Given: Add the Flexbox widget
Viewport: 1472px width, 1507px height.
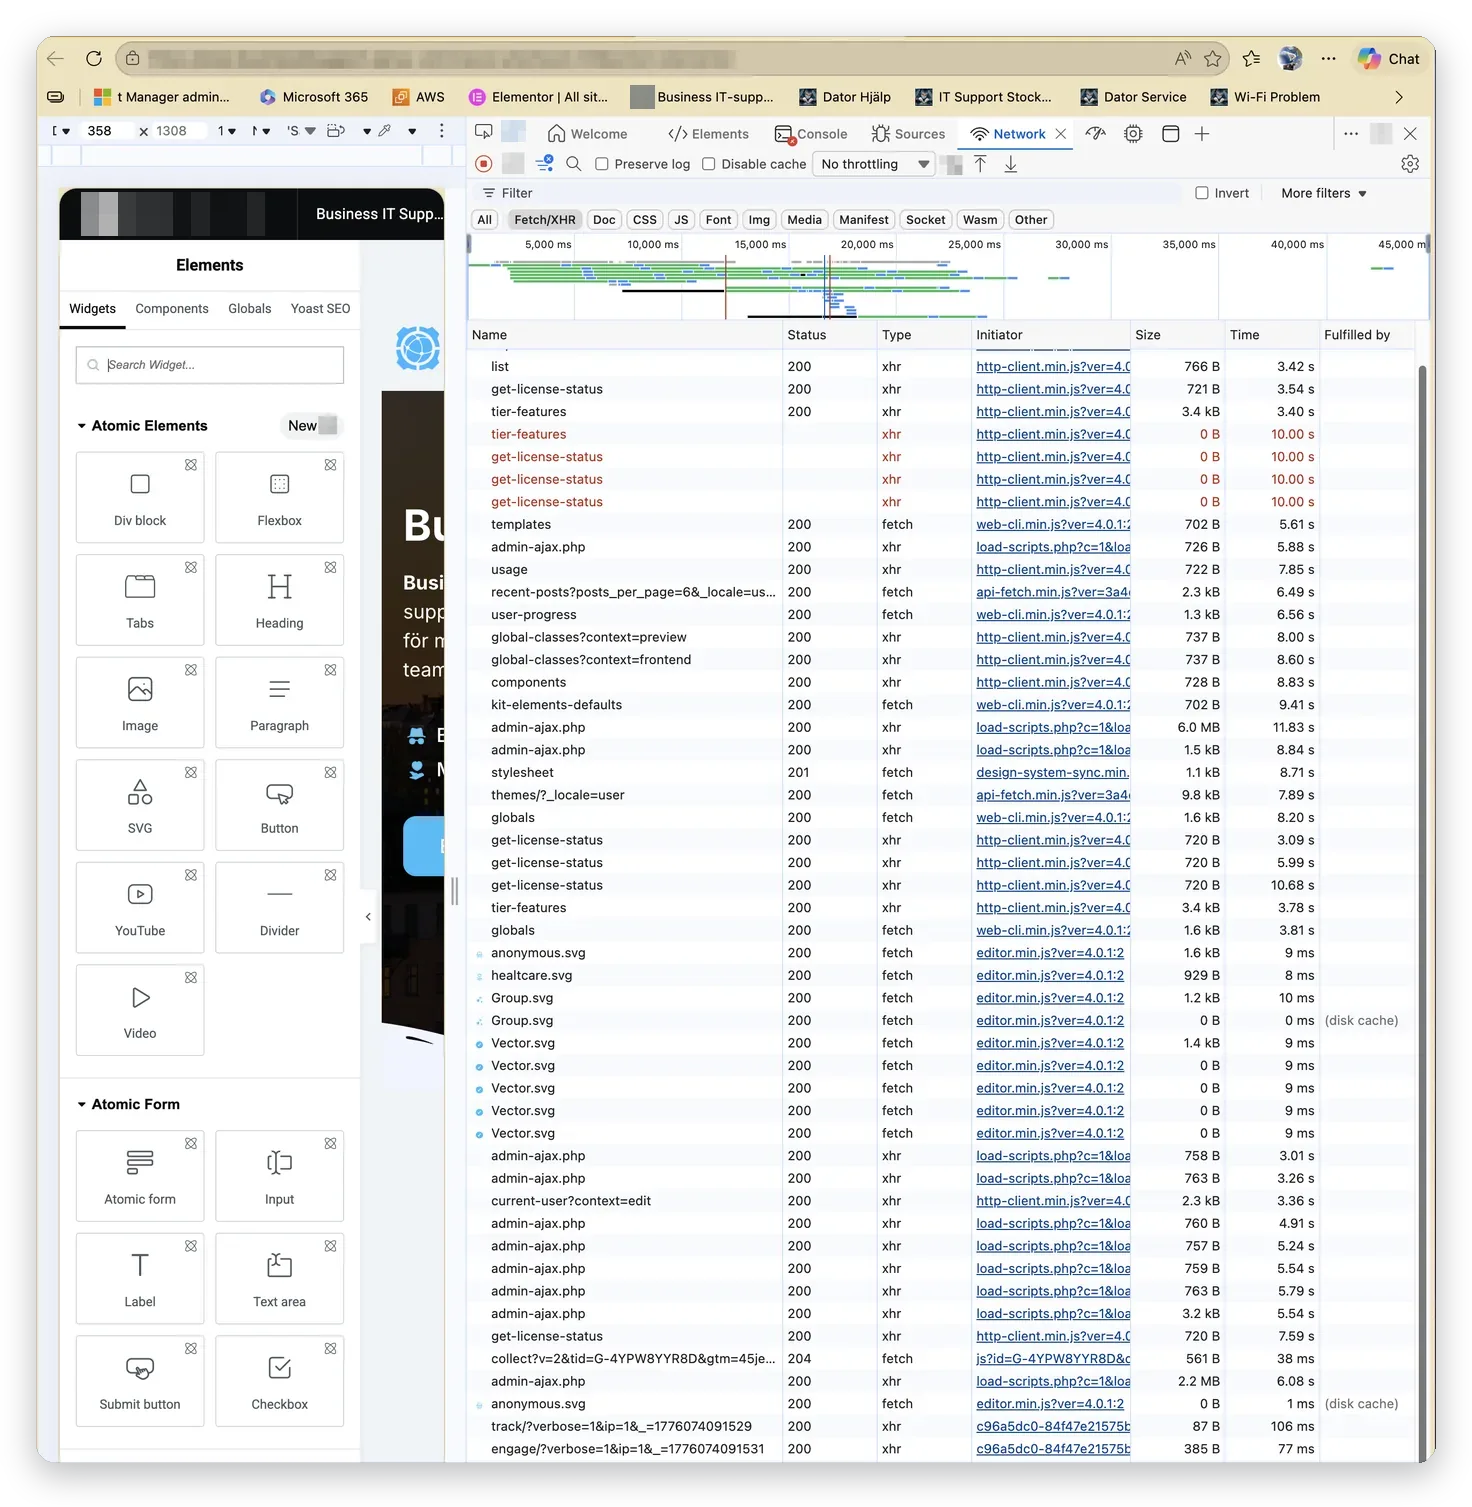Looking at the screenshot, I should coord(280,498).
